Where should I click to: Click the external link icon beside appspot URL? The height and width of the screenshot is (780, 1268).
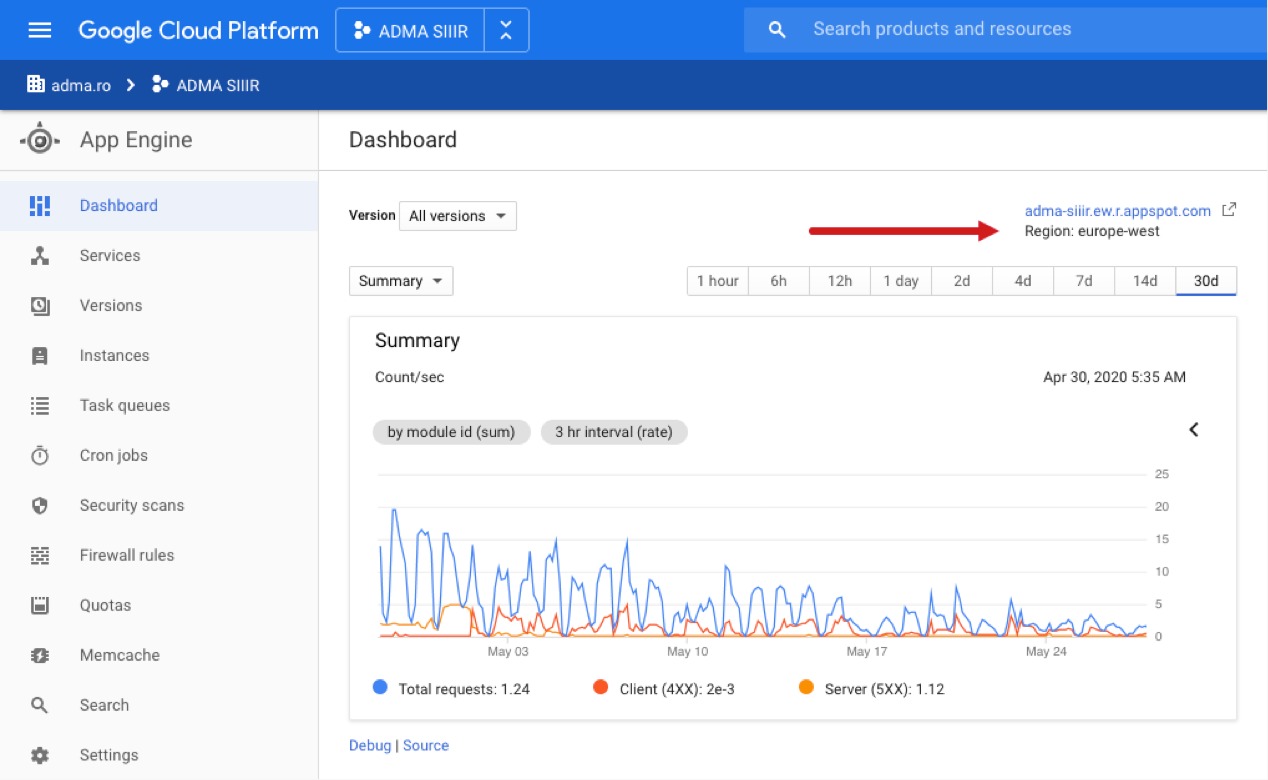point(1230,210)
